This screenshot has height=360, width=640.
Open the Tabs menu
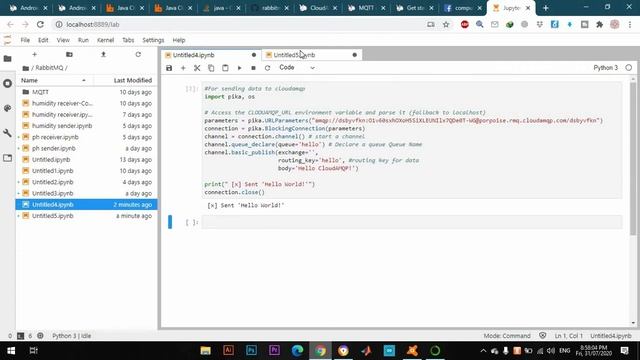click(x=128, y=40)
